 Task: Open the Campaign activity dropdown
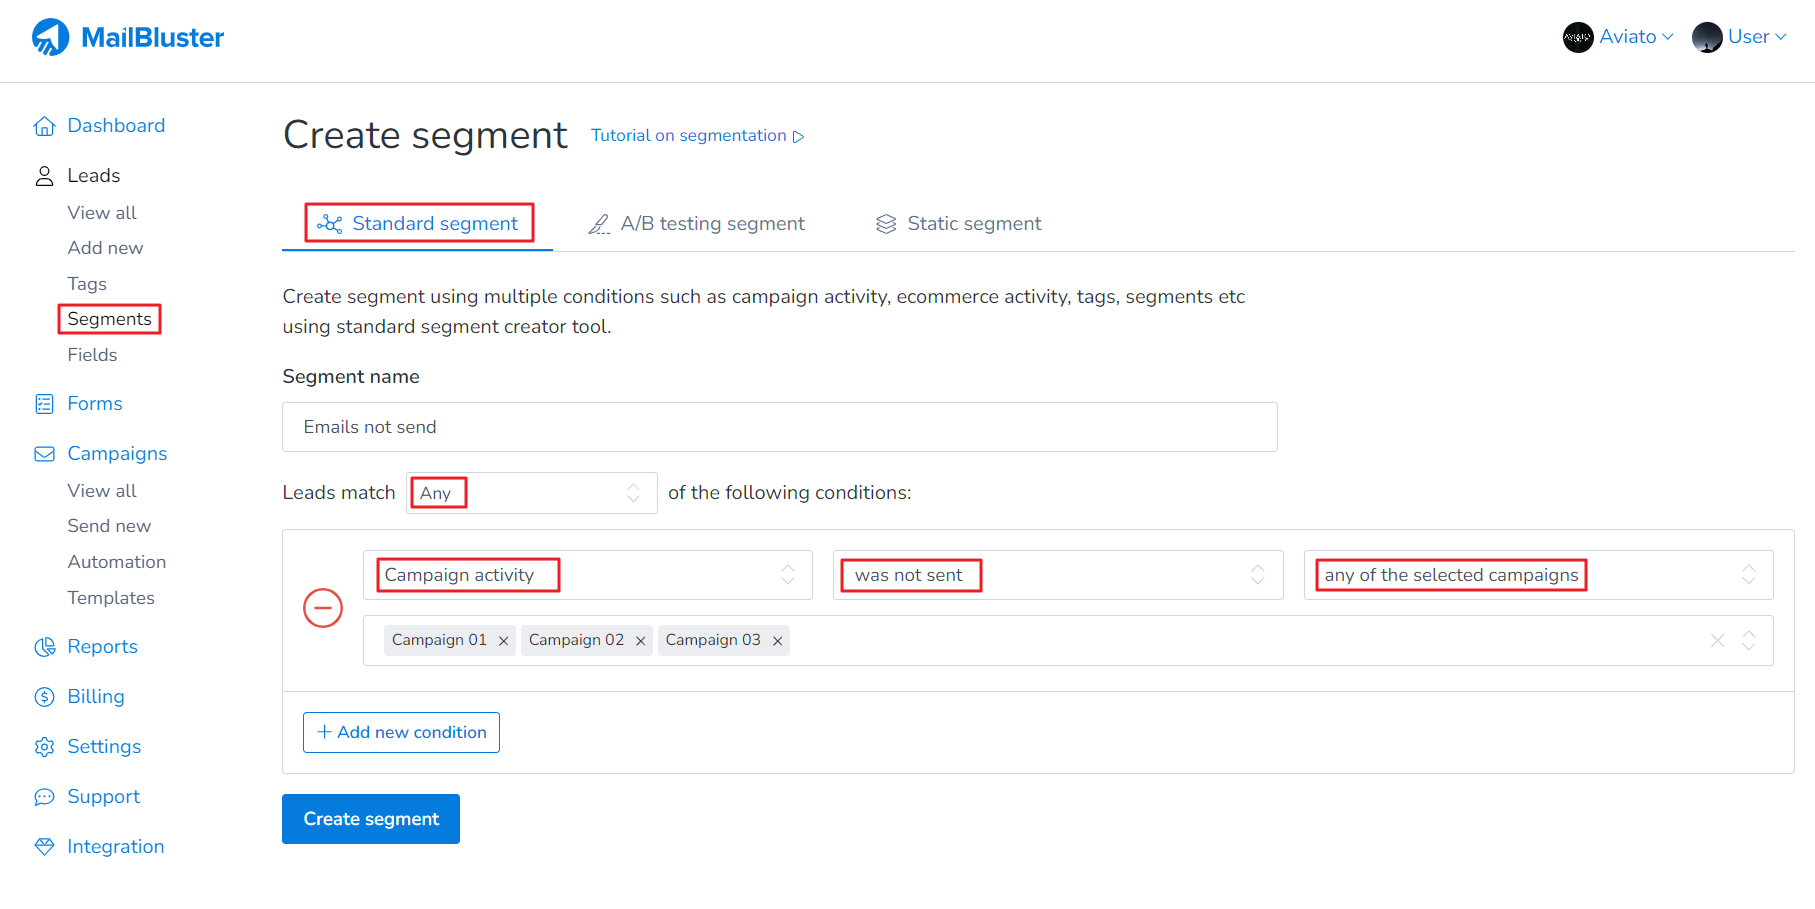(587, 575)
